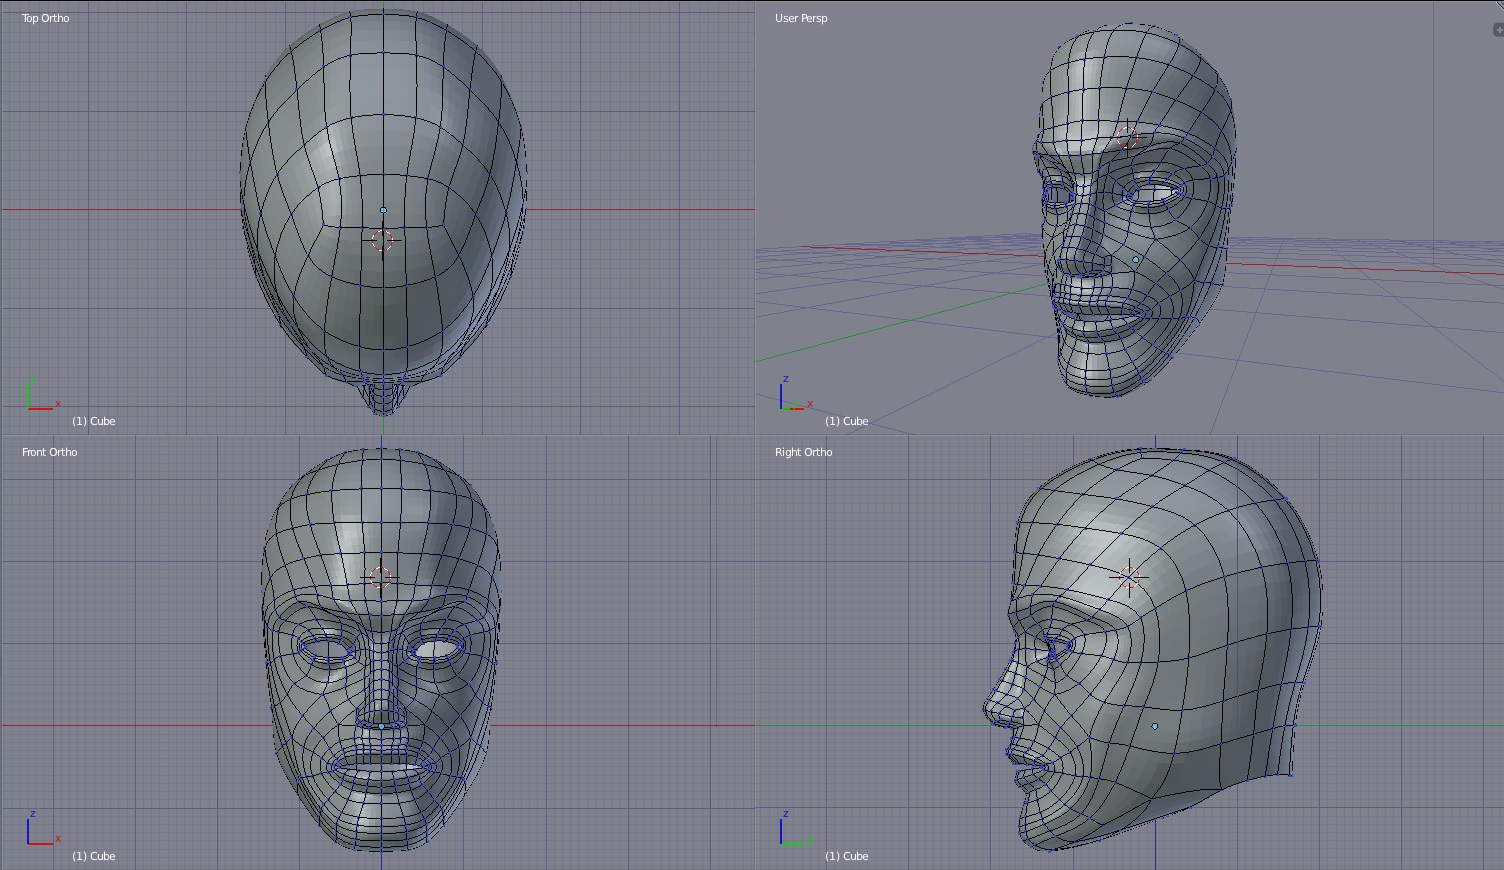The height and width of the screenshot is (870, 1504).
Task: Click the axis gizmo in Front Ortho view
Action: click(40, 831)
